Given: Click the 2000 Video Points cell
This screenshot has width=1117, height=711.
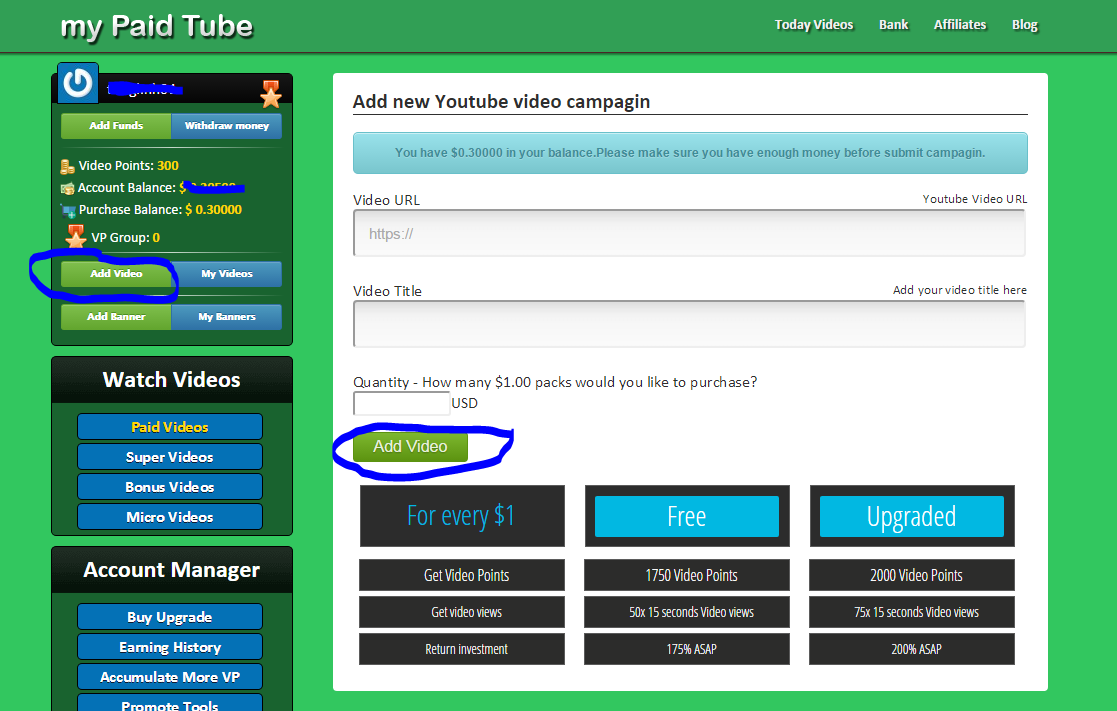Looking at the screenshot, I should 912,575.
